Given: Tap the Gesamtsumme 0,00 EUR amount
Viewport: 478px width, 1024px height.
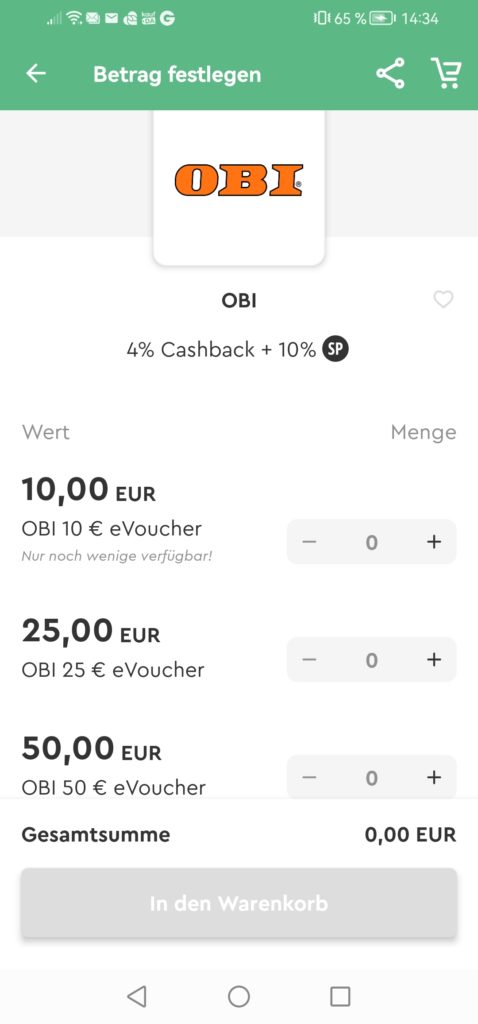Looking at the screenshot, I should click(x=411, y=834).
